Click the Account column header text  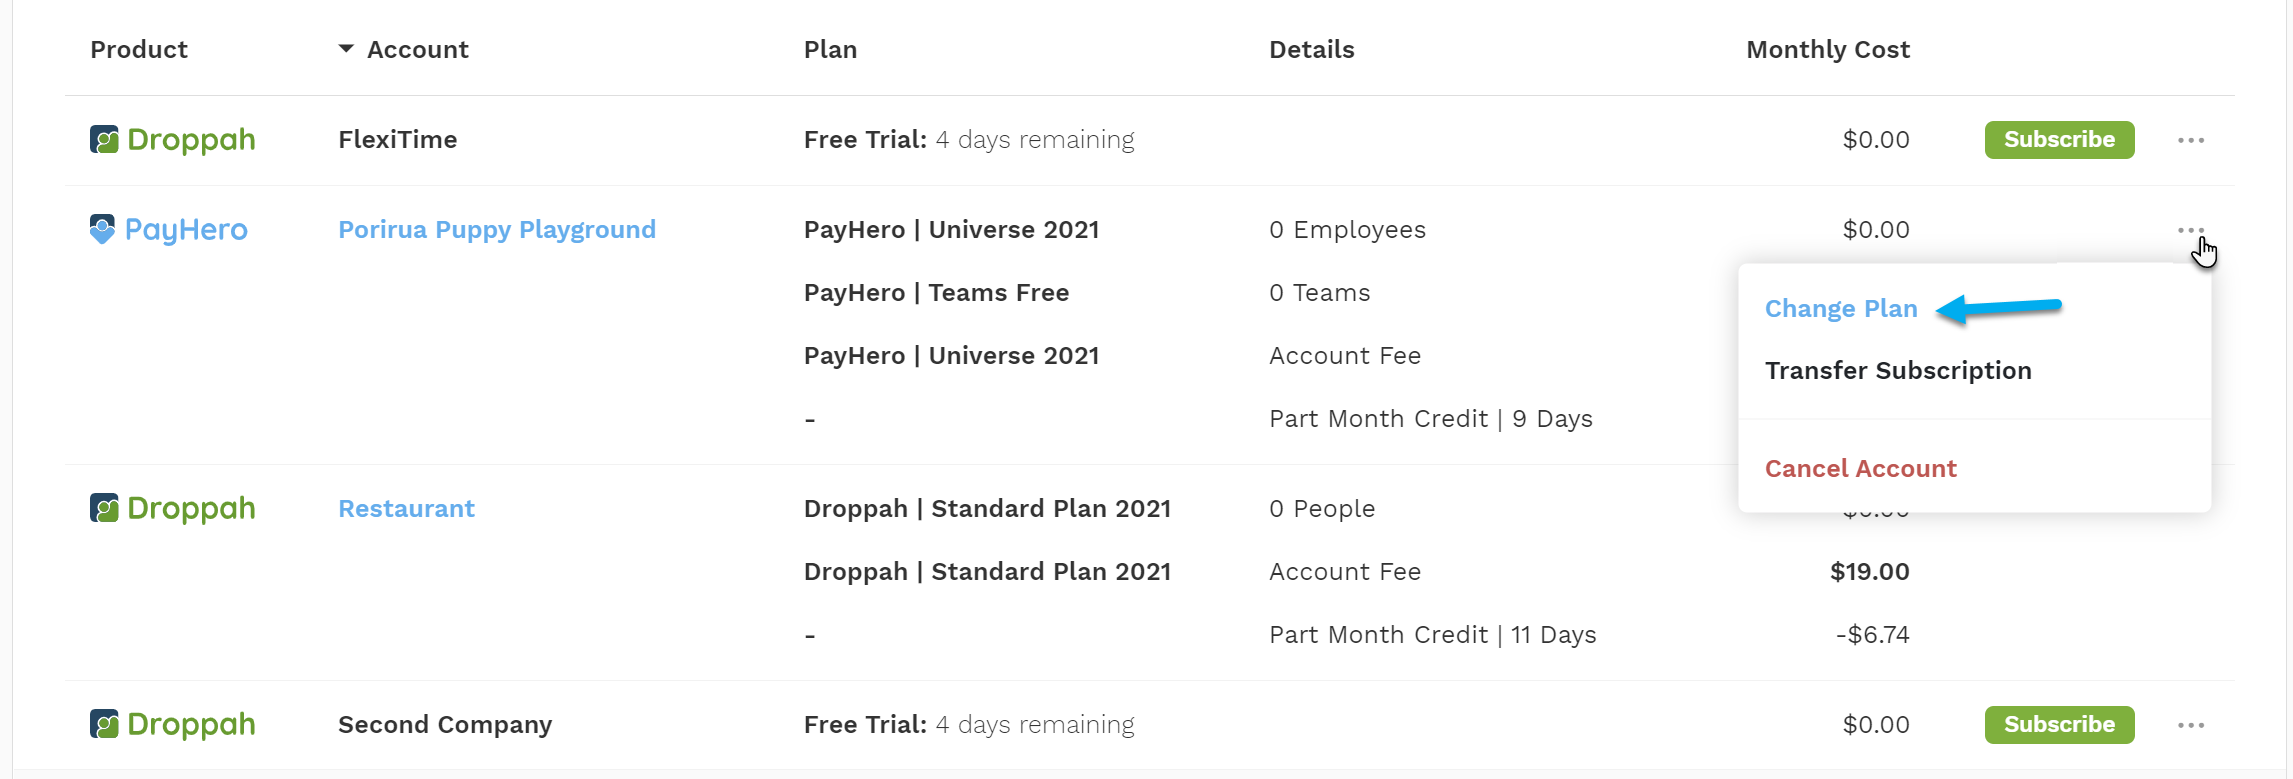coord(417,50)
